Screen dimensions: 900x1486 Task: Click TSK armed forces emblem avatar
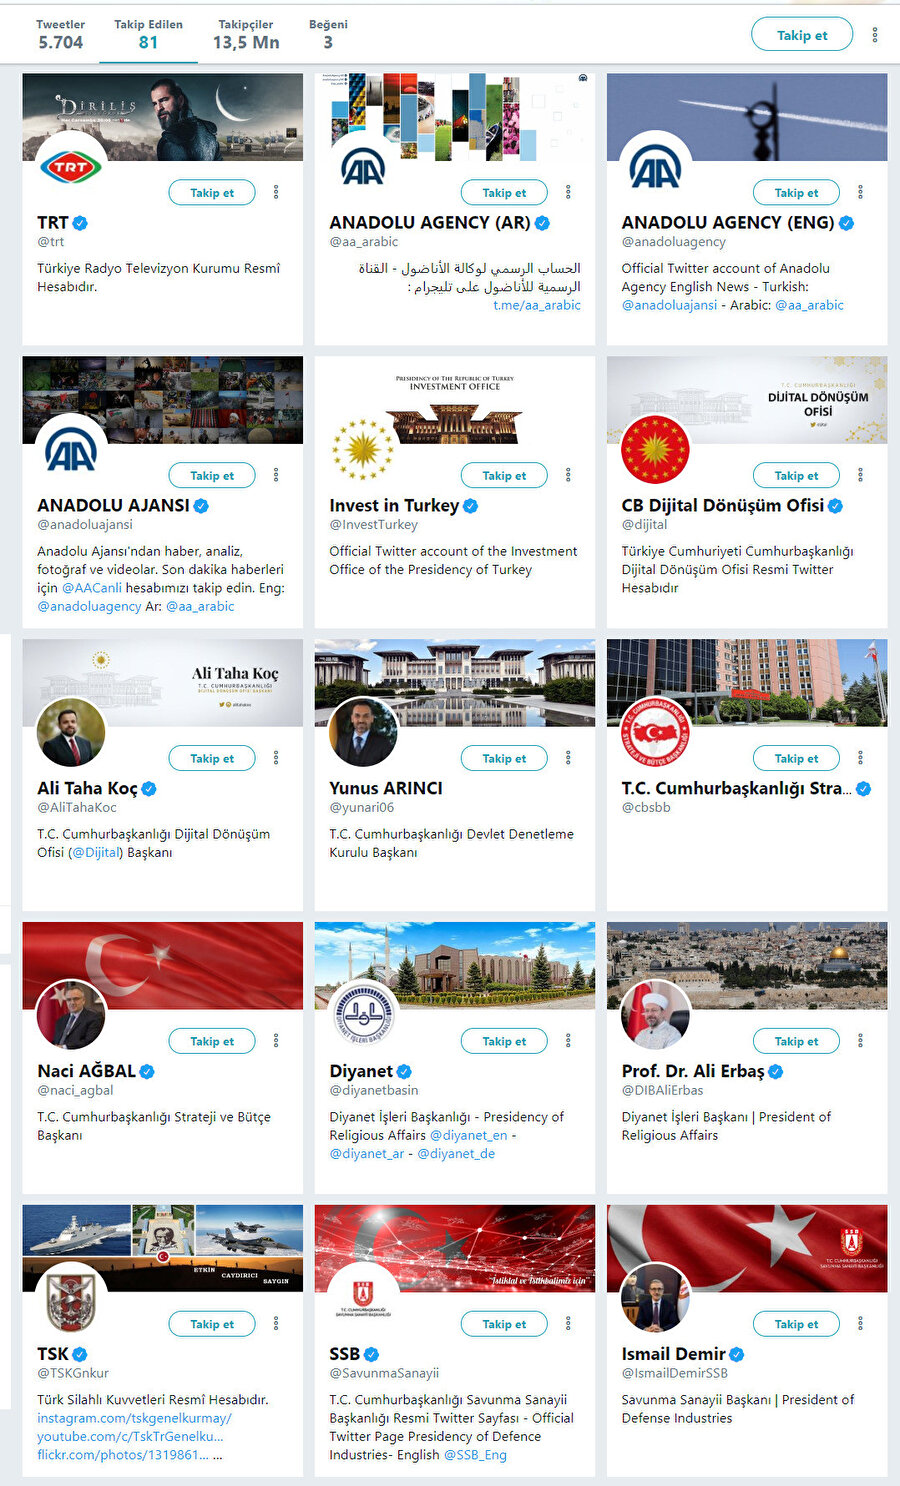71,1298
